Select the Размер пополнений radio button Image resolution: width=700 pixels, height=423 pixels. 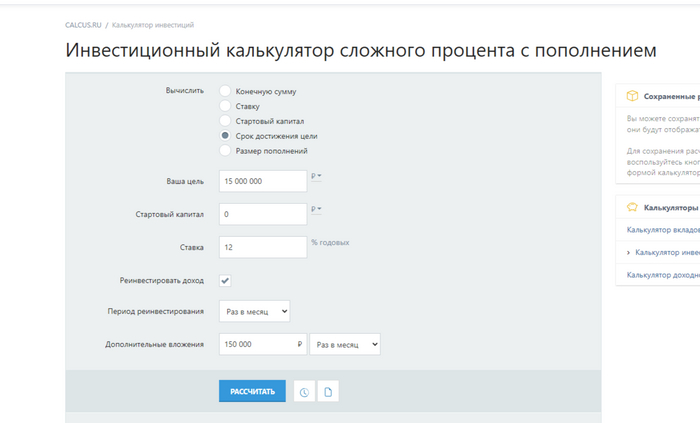pyautogui.click(x=225, y=151)
